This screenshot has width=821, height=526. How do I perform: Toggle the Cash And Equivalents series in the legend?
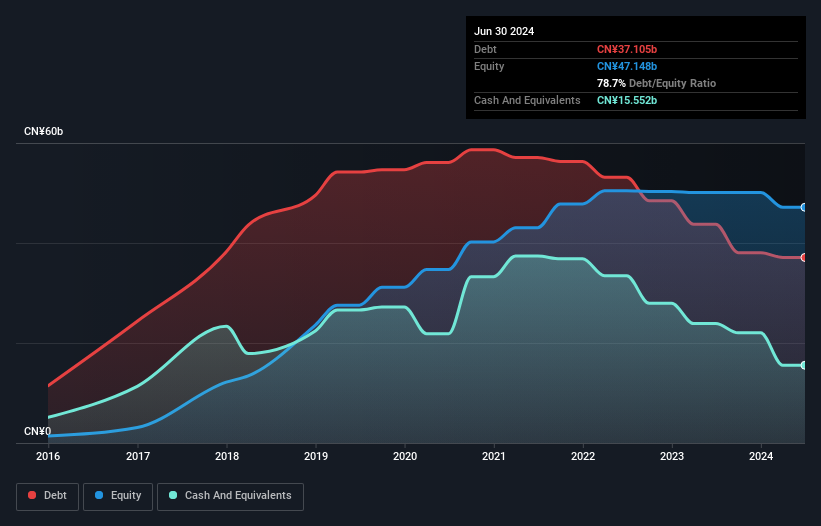pos(230,496)
